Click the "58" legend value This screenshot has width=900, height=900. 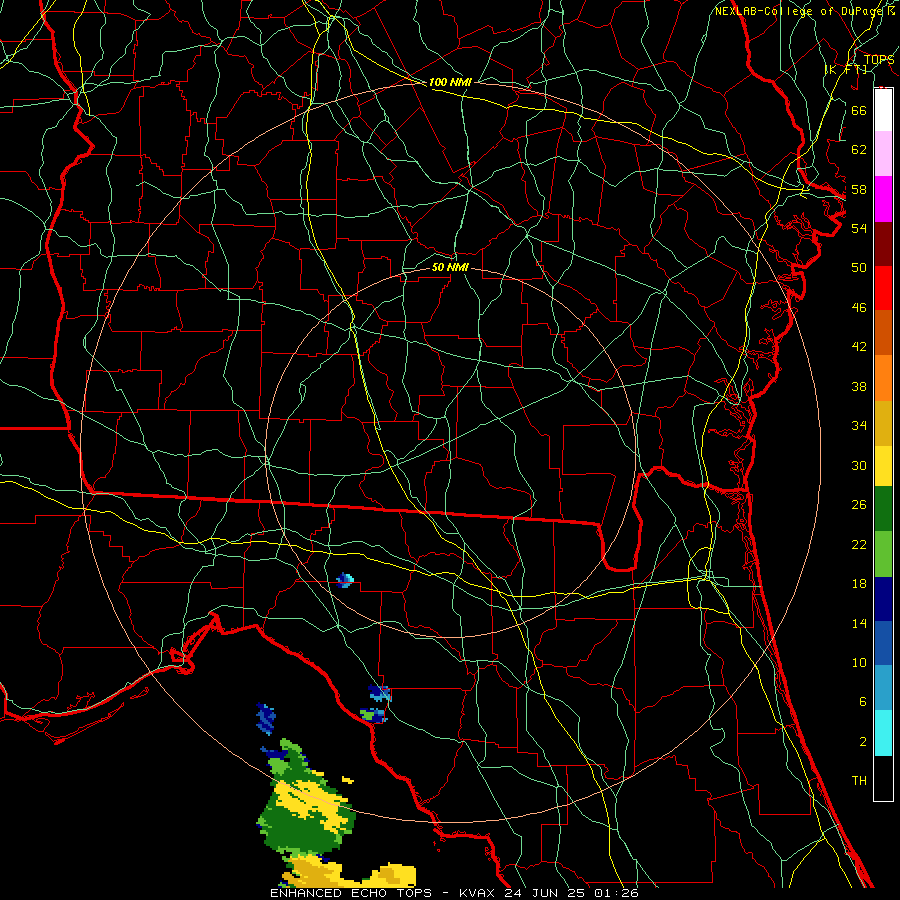tap(859, 189)
